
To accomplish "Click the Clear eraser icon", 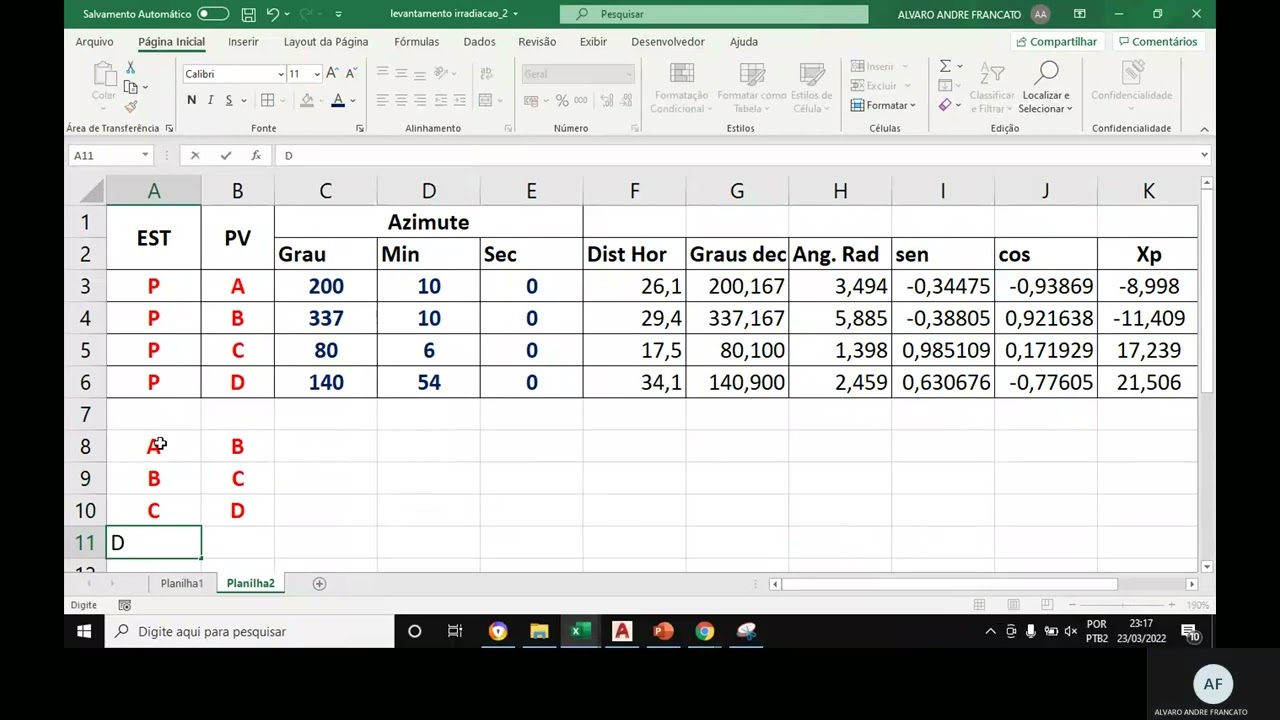I will [945, 105].
